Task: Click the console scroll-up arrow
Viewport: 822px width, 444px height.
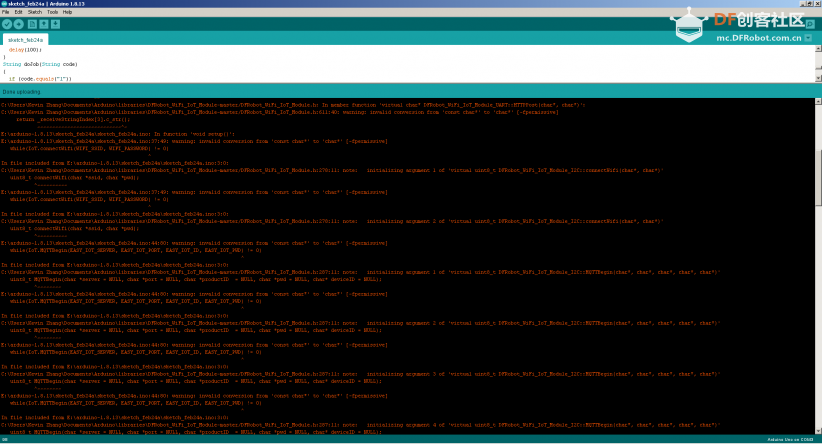Action: 818,101
